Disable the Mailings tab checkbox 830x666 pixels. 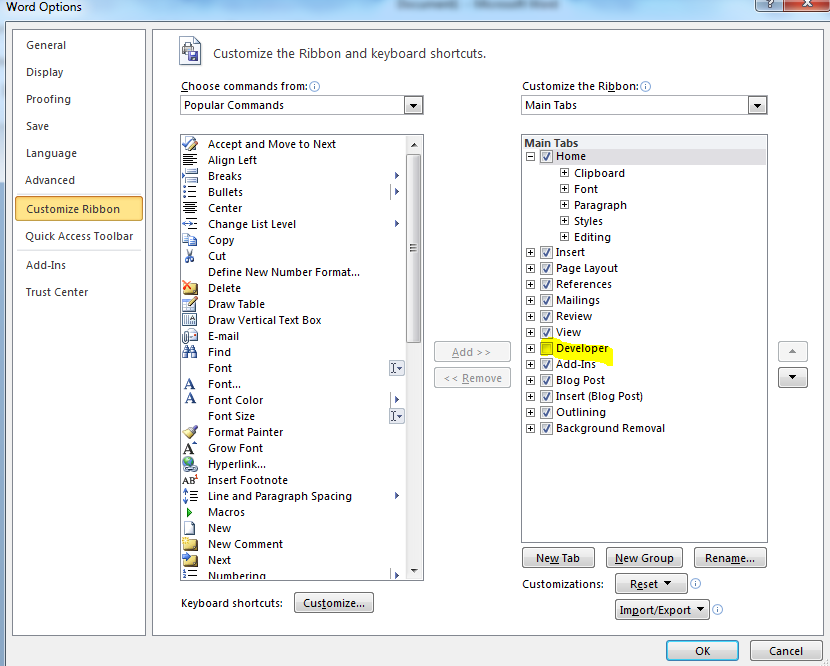tap(545, 300)
